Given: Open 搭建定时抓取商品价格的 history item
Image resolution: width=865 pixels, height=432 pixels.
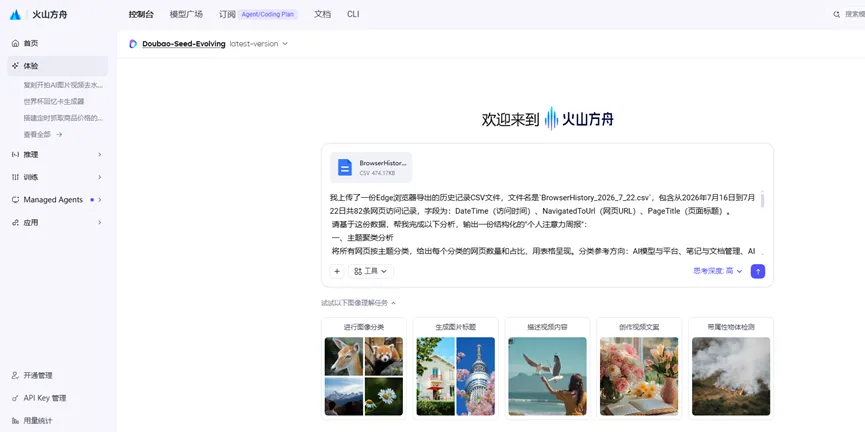Looking at the screenshot, I should [x=63, y=118].
